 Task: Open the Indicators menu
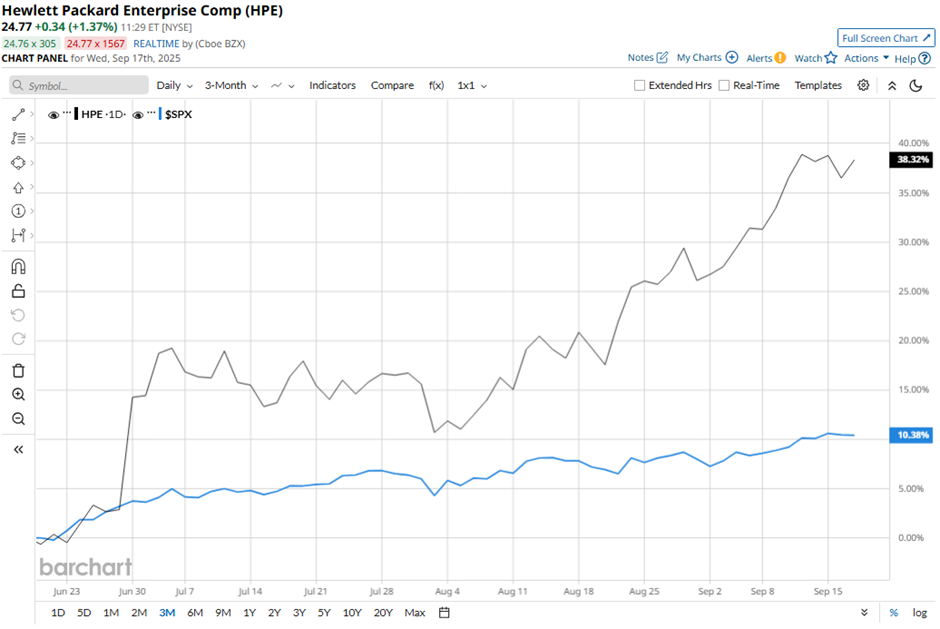click(332, 86)
